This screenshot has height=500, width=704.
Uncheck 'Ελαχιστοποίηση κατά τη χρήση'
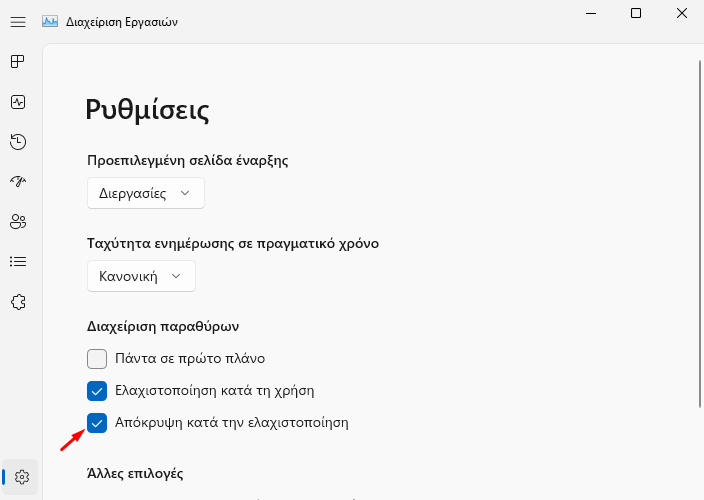pyautogui.click(x=97, y=390)
